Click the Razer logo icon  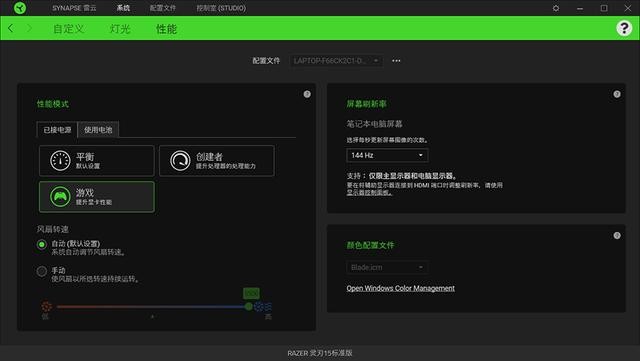20,8
